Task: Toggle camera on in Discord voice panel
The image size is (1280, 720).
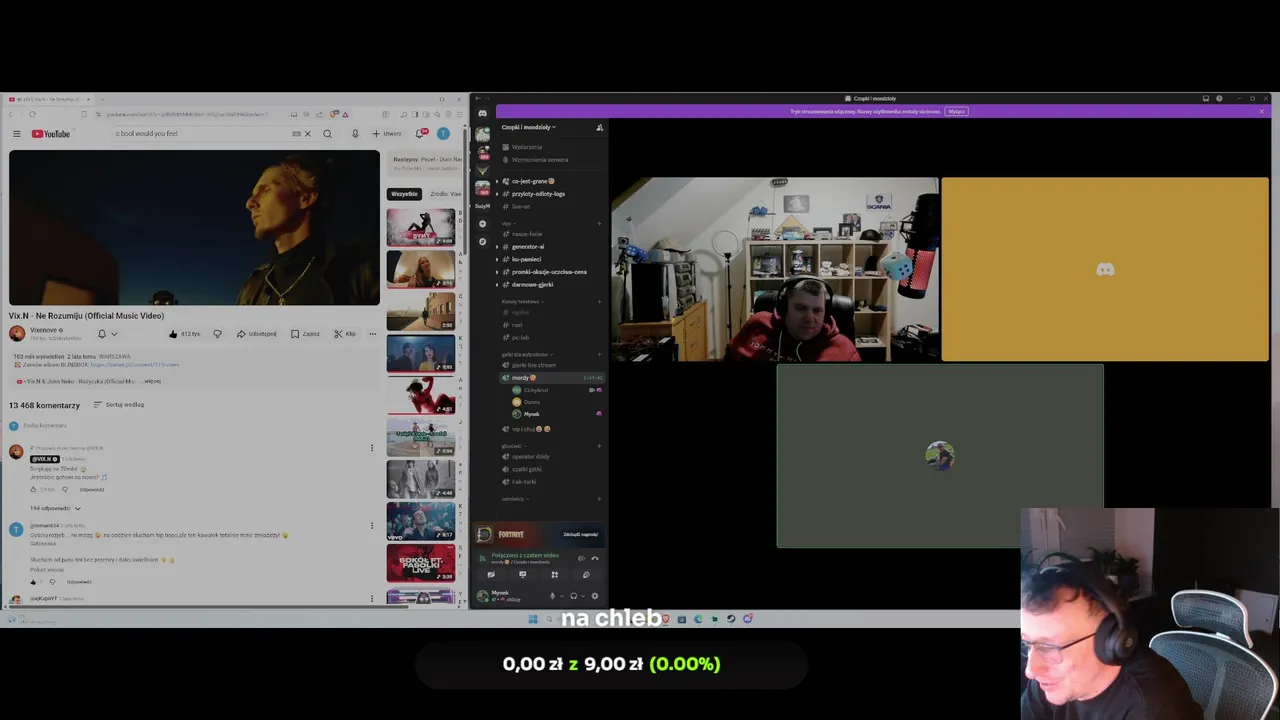Action: pyautogui.click(x=491, y=575)
